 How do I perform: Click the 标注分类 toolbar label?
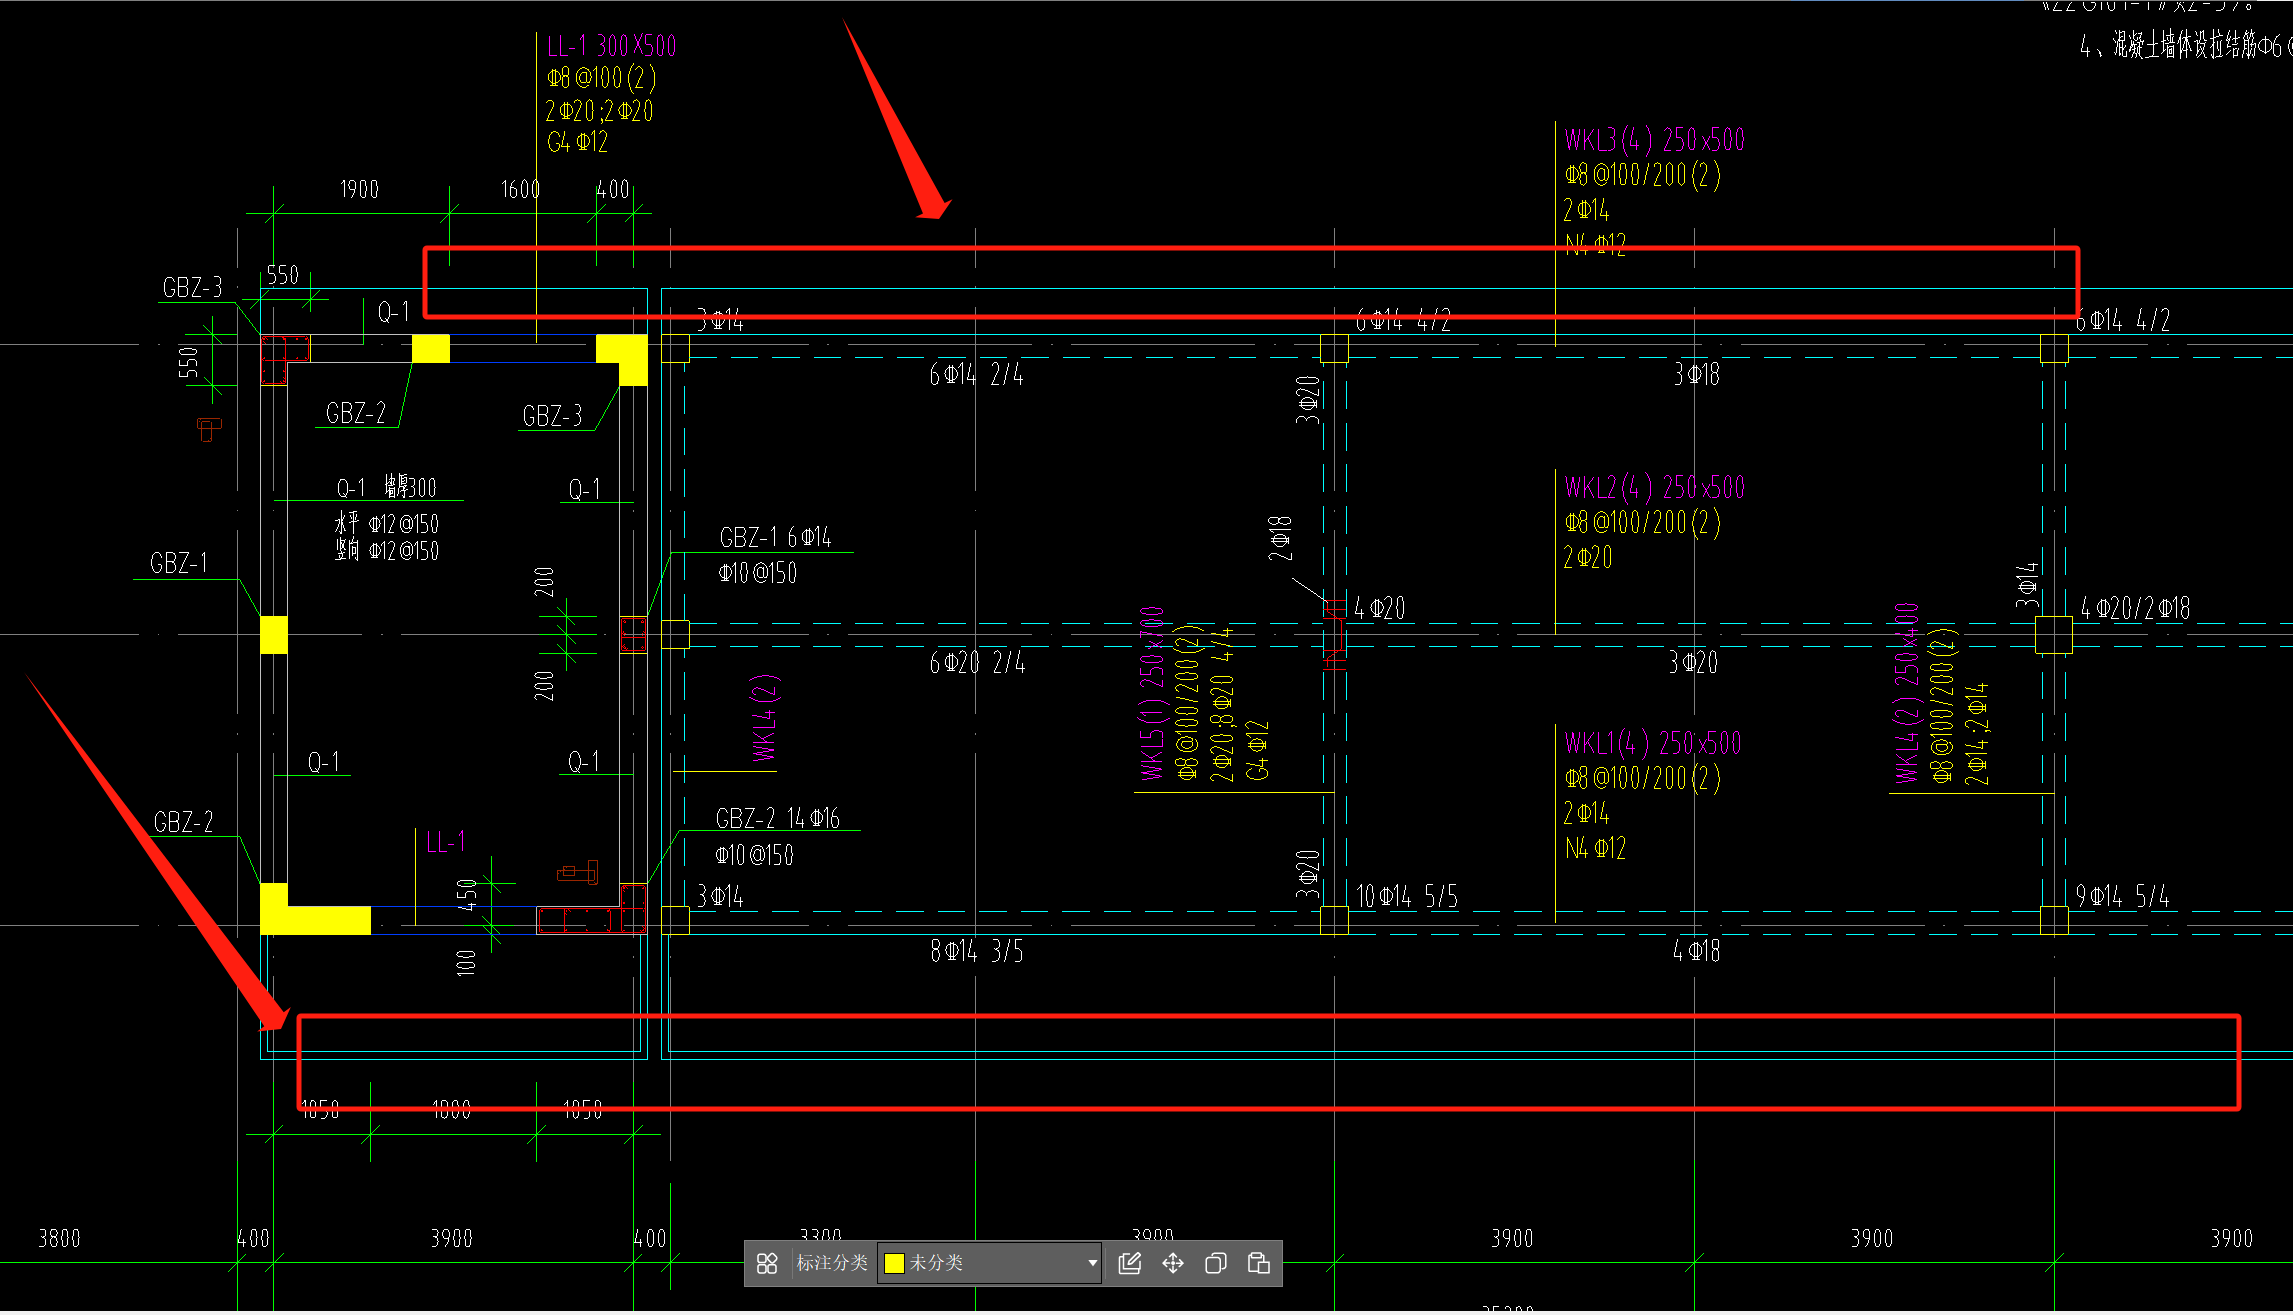pos(831,1263)
